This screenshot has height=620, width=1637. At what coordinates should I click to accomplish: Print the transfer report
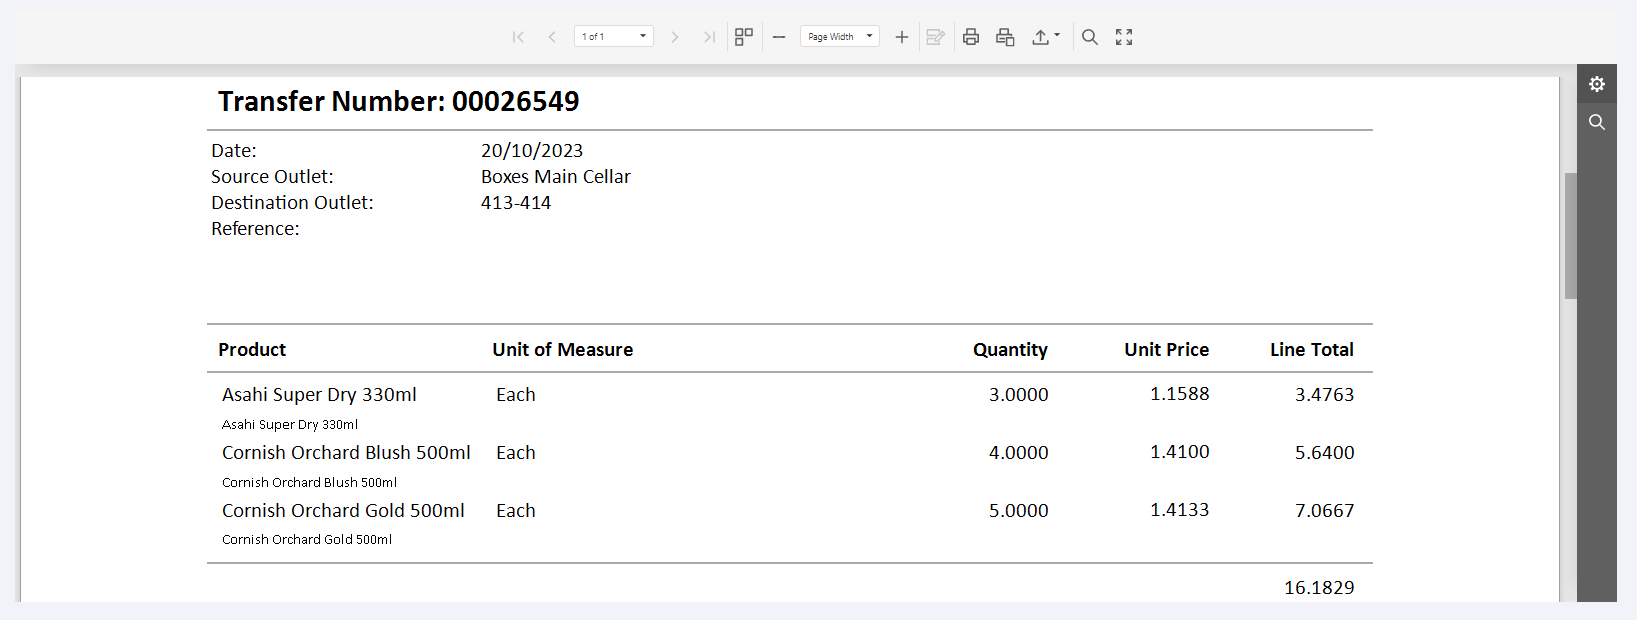pyautogui.click(x=971, y=37)
